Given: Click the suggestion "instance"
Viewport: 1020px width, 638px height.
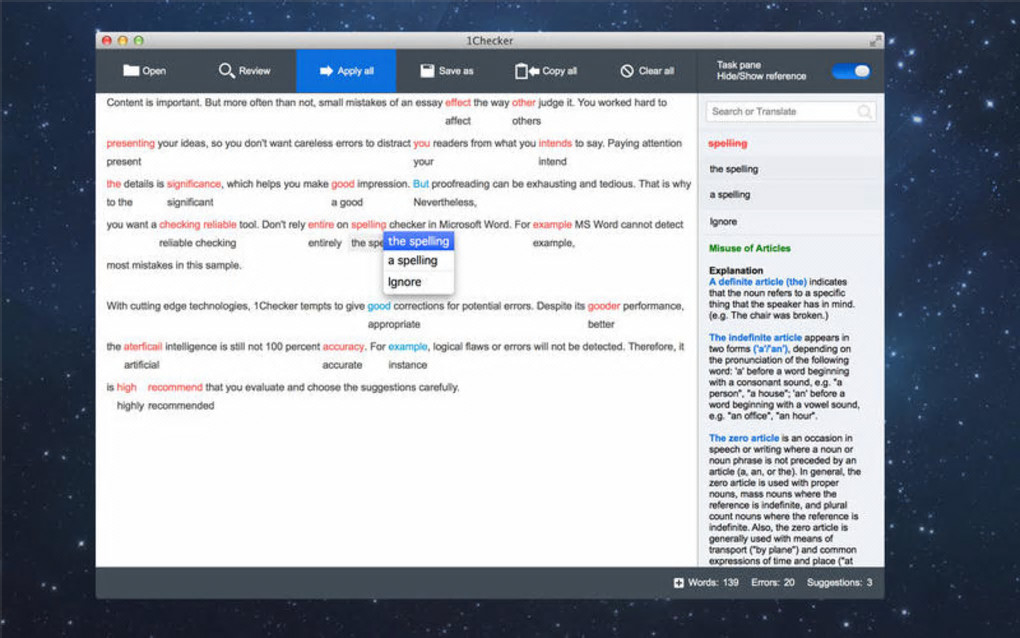Looking at the screenshot, I should [408, 365].
